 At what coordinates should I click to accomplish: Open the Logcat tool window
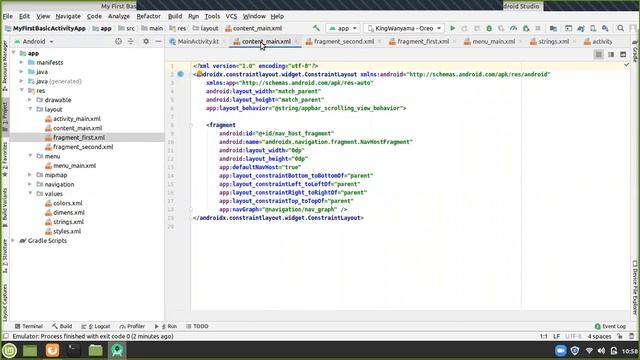(x=96, y=326)
